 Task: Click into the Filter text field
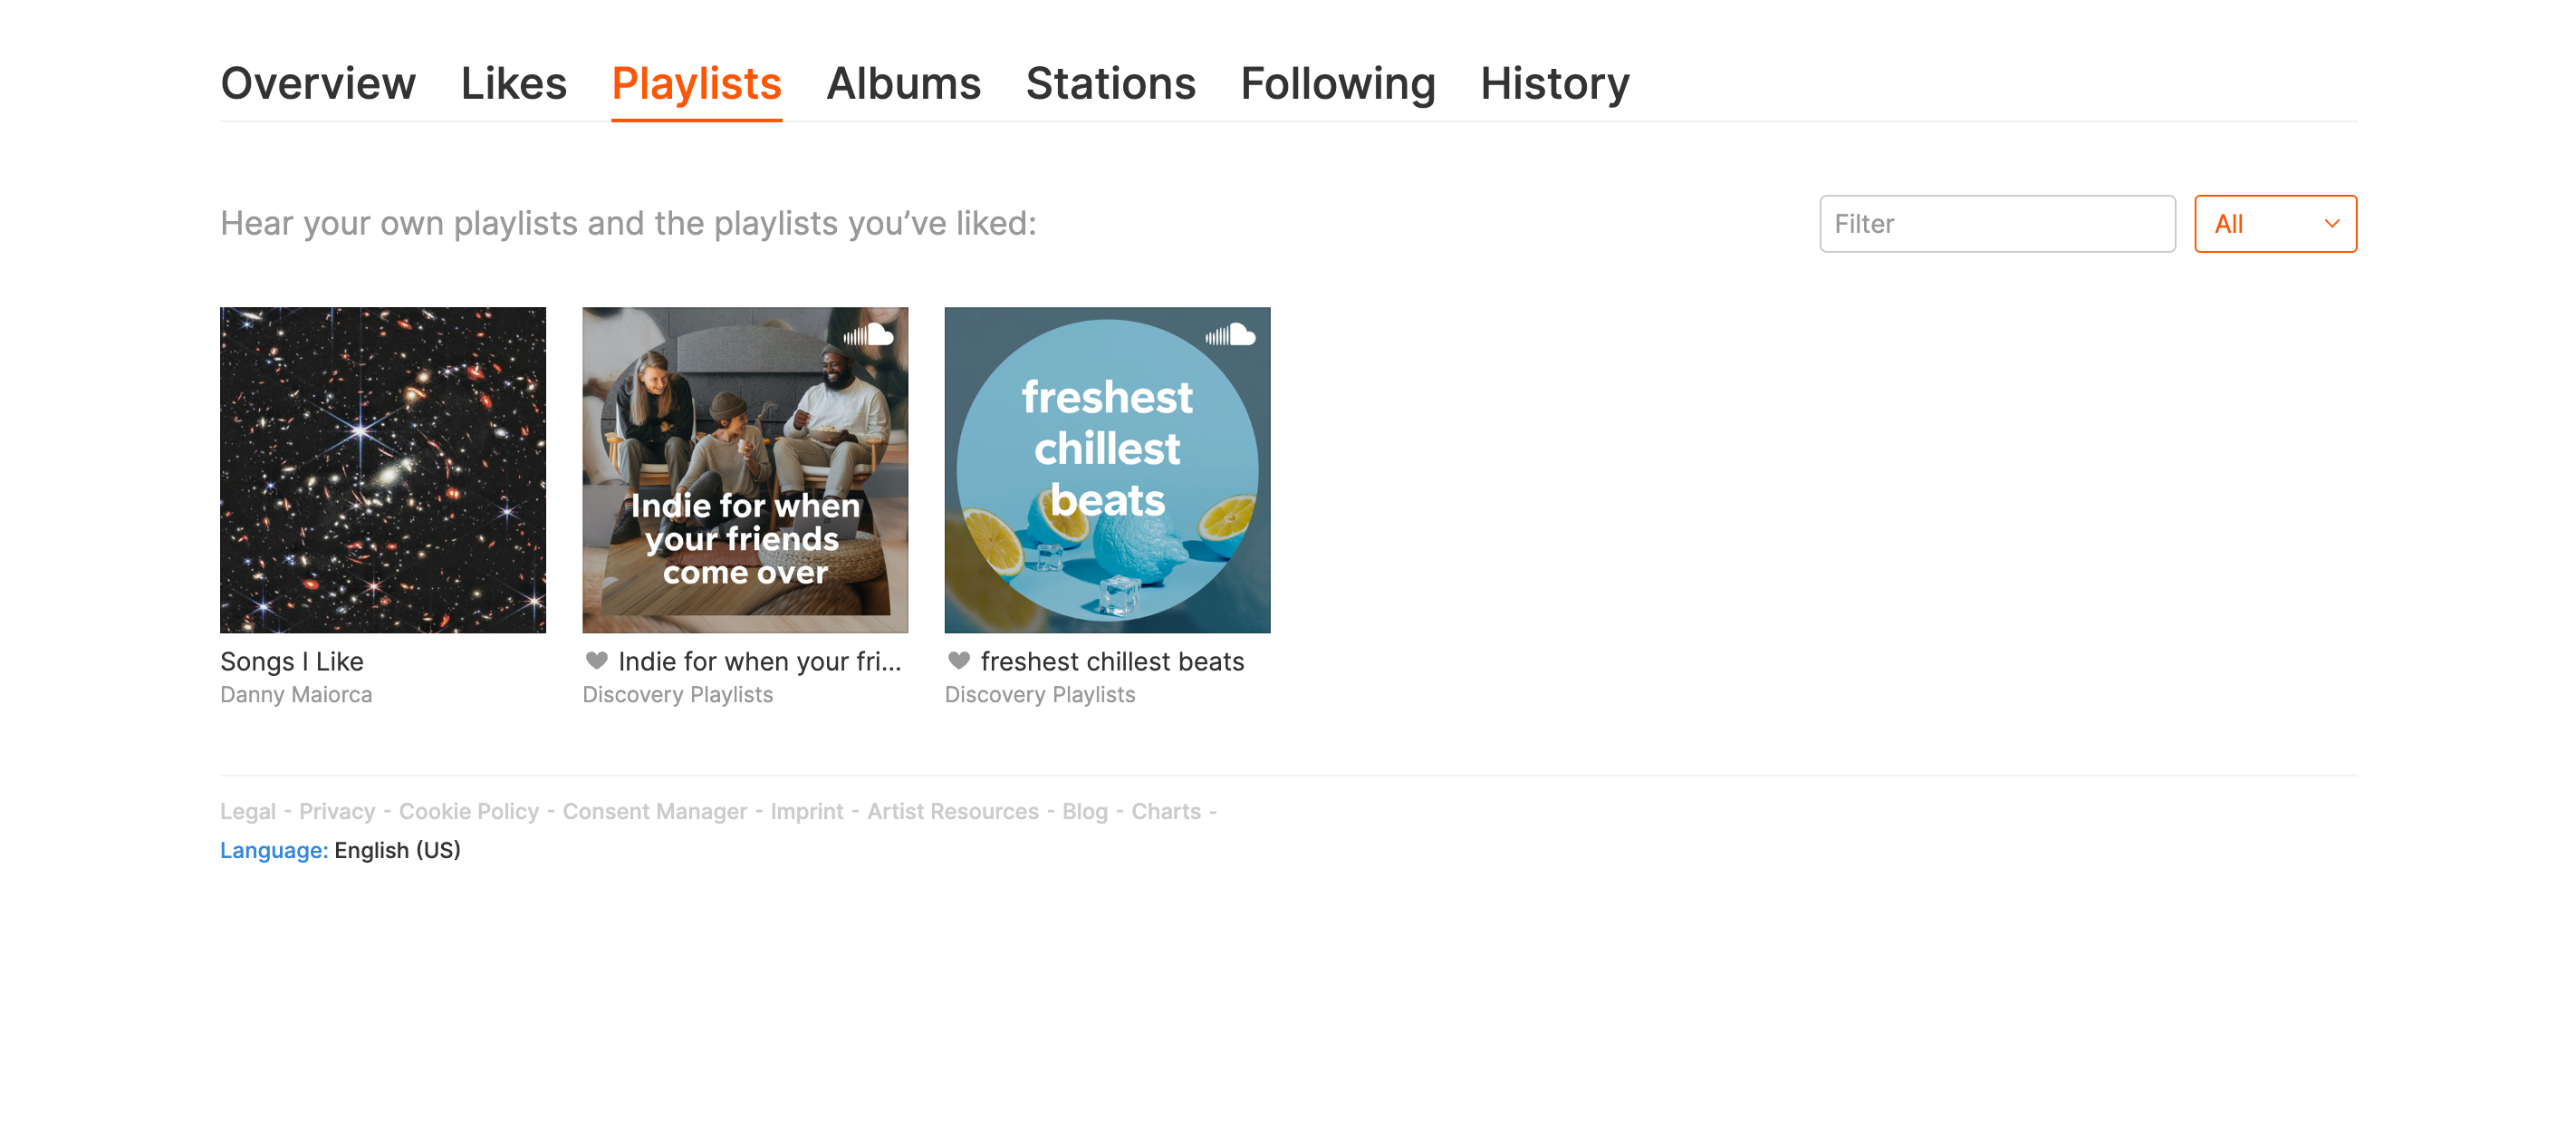click(x=1996, y=224)
